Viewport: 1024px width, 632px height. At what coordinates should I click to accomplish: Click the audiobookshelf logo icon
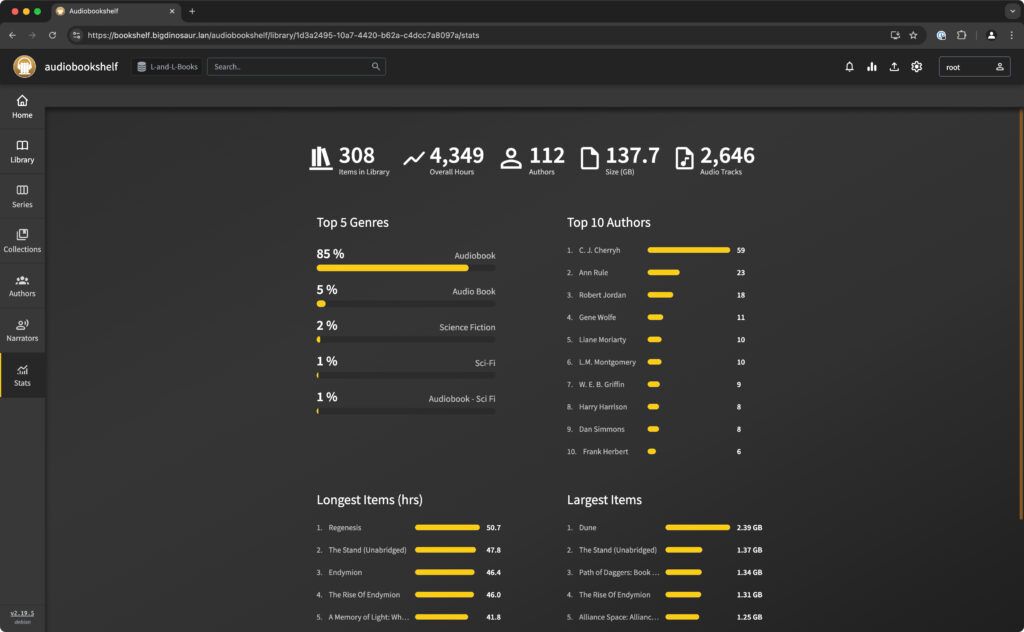(x=24, y=67)
